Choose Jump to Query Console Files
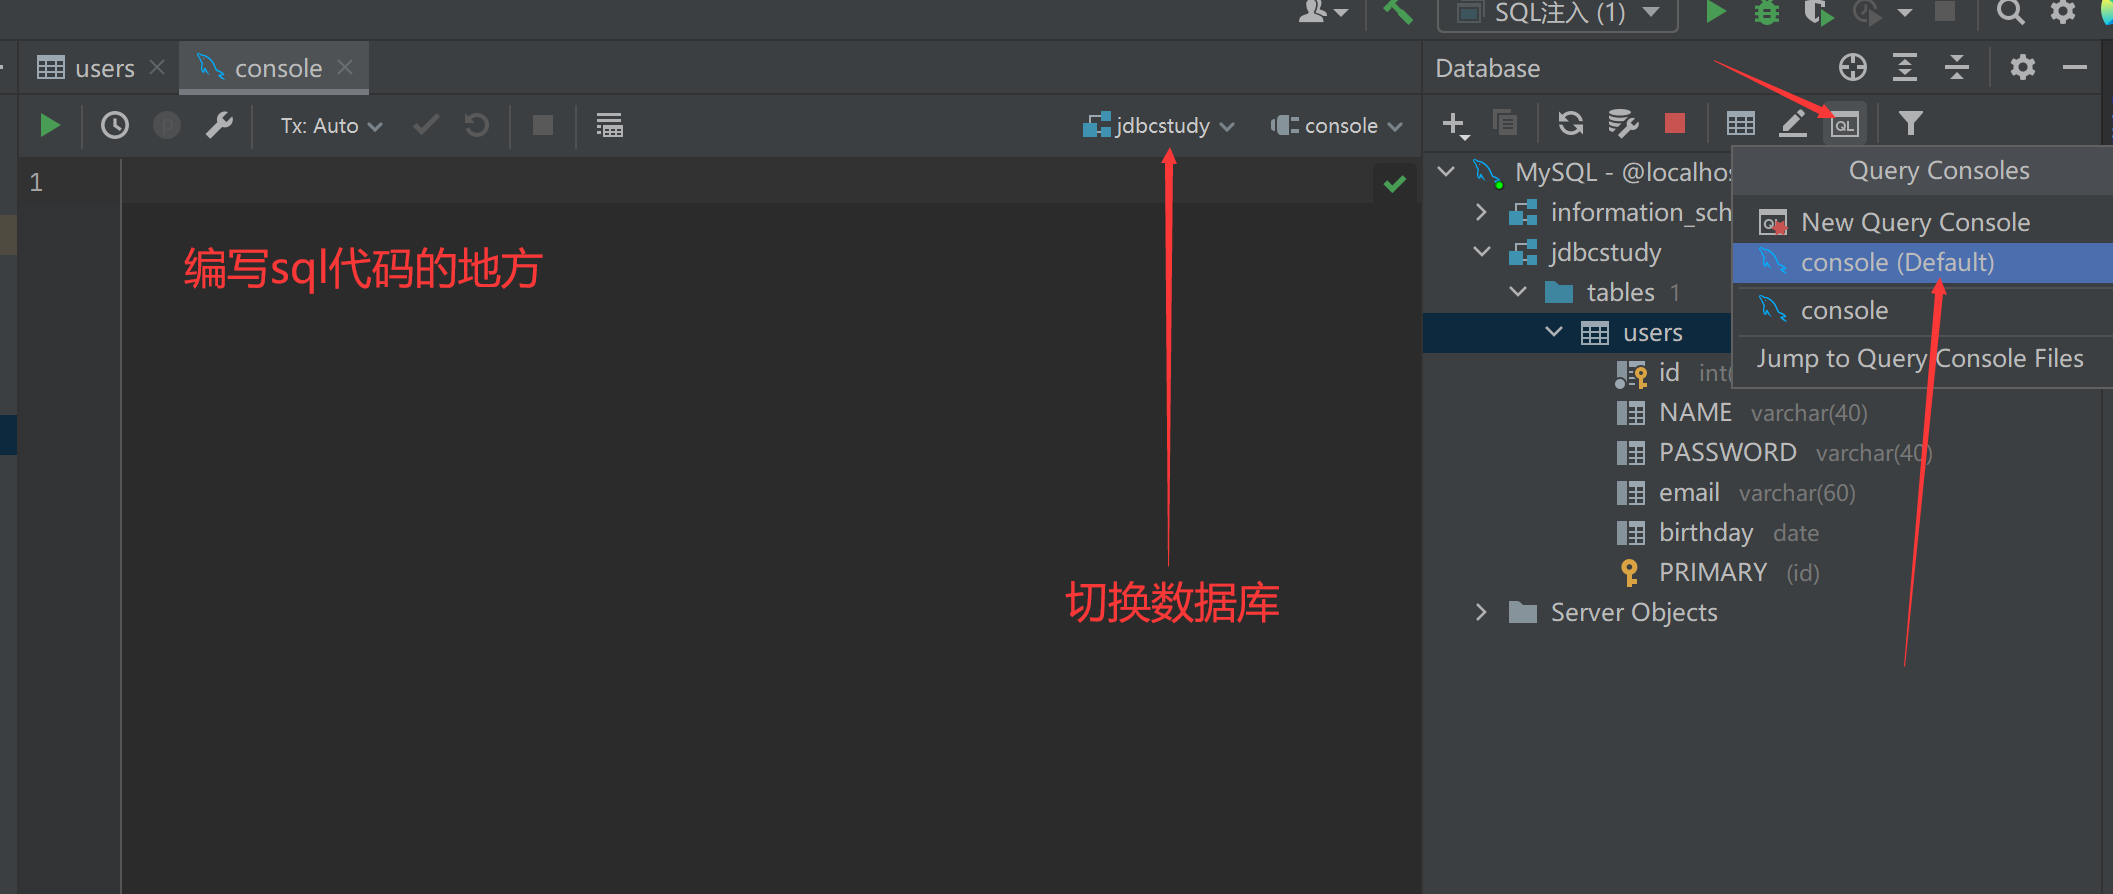This screenshot has height=894, width=2113. [x=1921, y=358]
